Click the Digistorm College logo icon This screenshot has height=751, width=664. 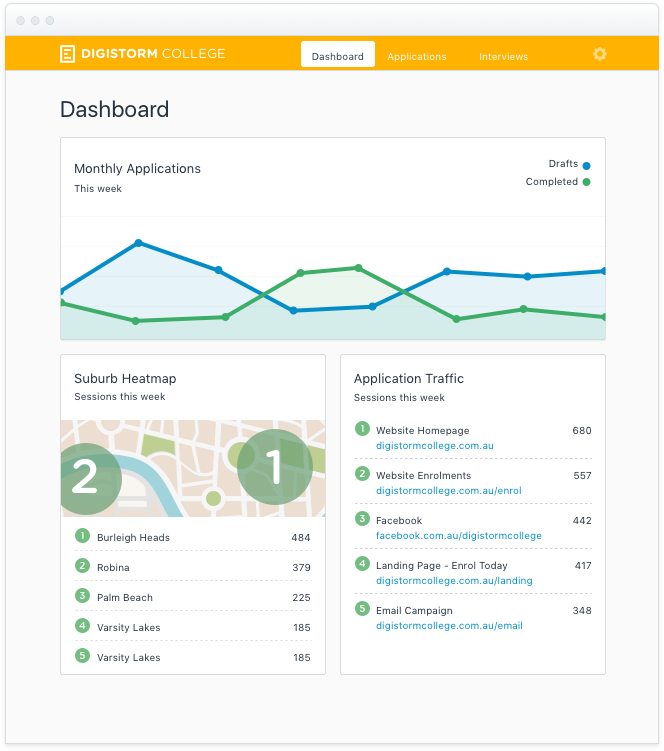tap(67, 54)
